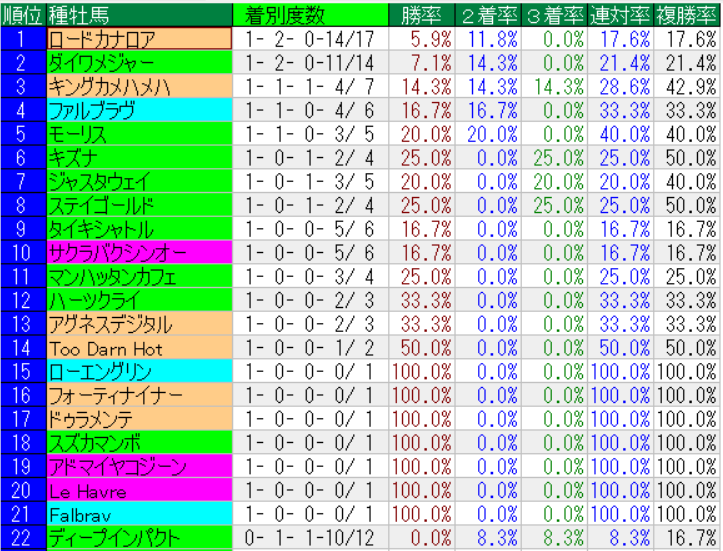The height and width of the screenshot is (551, 723).
Task: Click the 2着率 column header
Action: (x=488, y=14)
